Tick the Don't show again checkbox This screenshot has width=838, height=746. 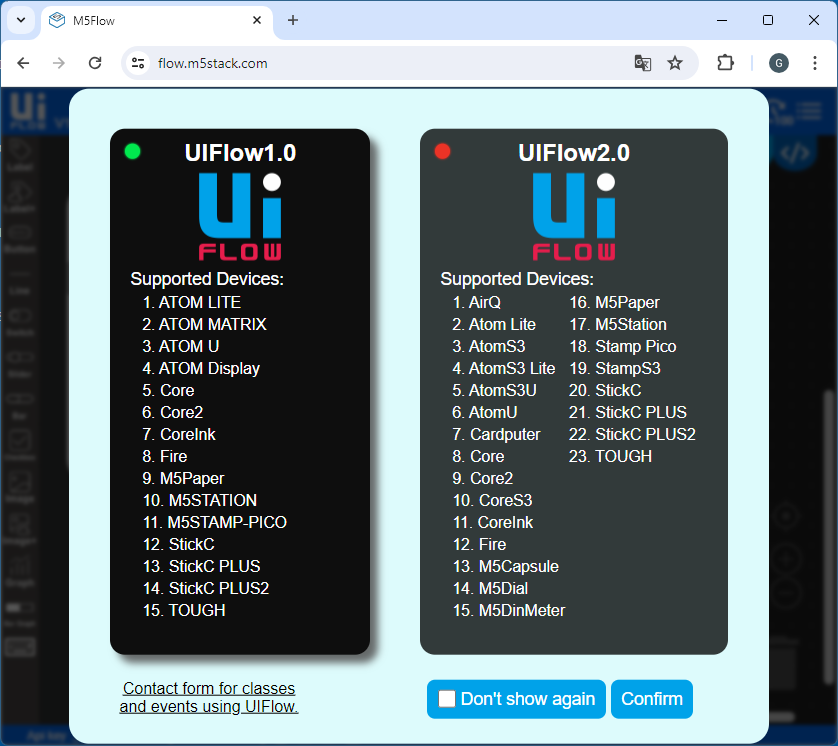pyautogui.click(x=447, y=698)
